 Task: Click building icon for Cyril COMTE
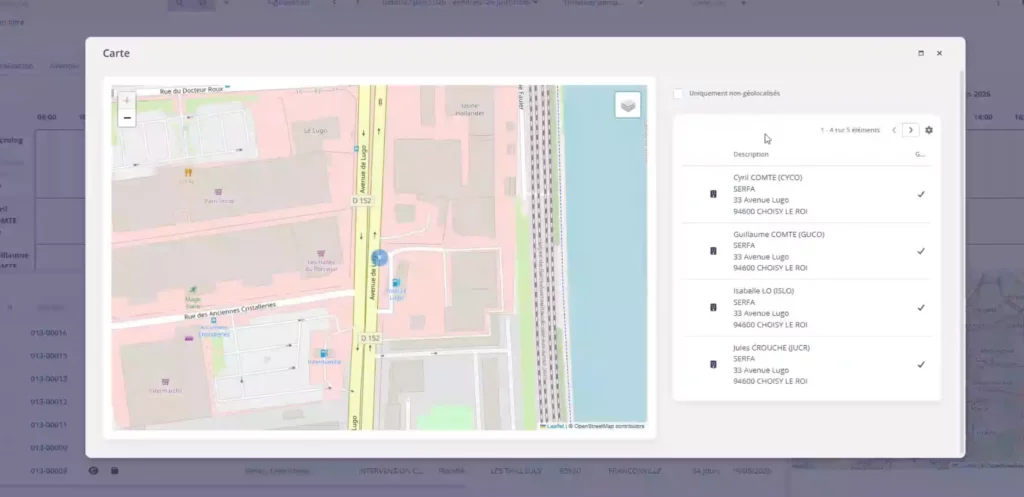pyautogui.click(x=713, y=194)
